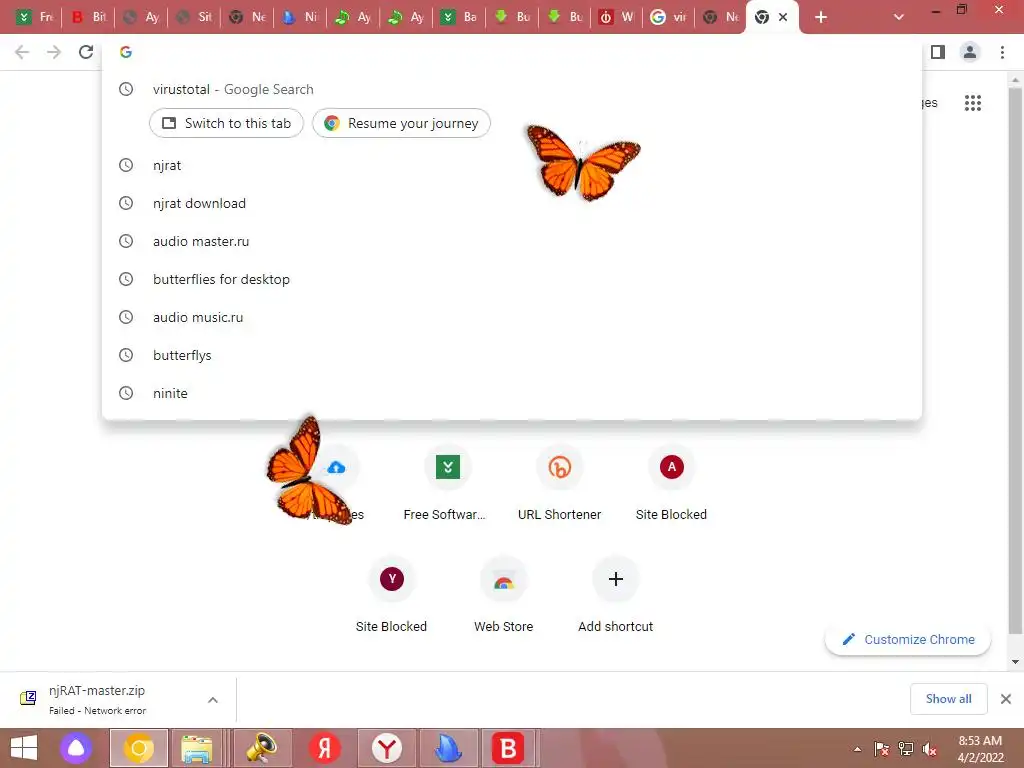Open the Google apps grid

click(972, 103)
